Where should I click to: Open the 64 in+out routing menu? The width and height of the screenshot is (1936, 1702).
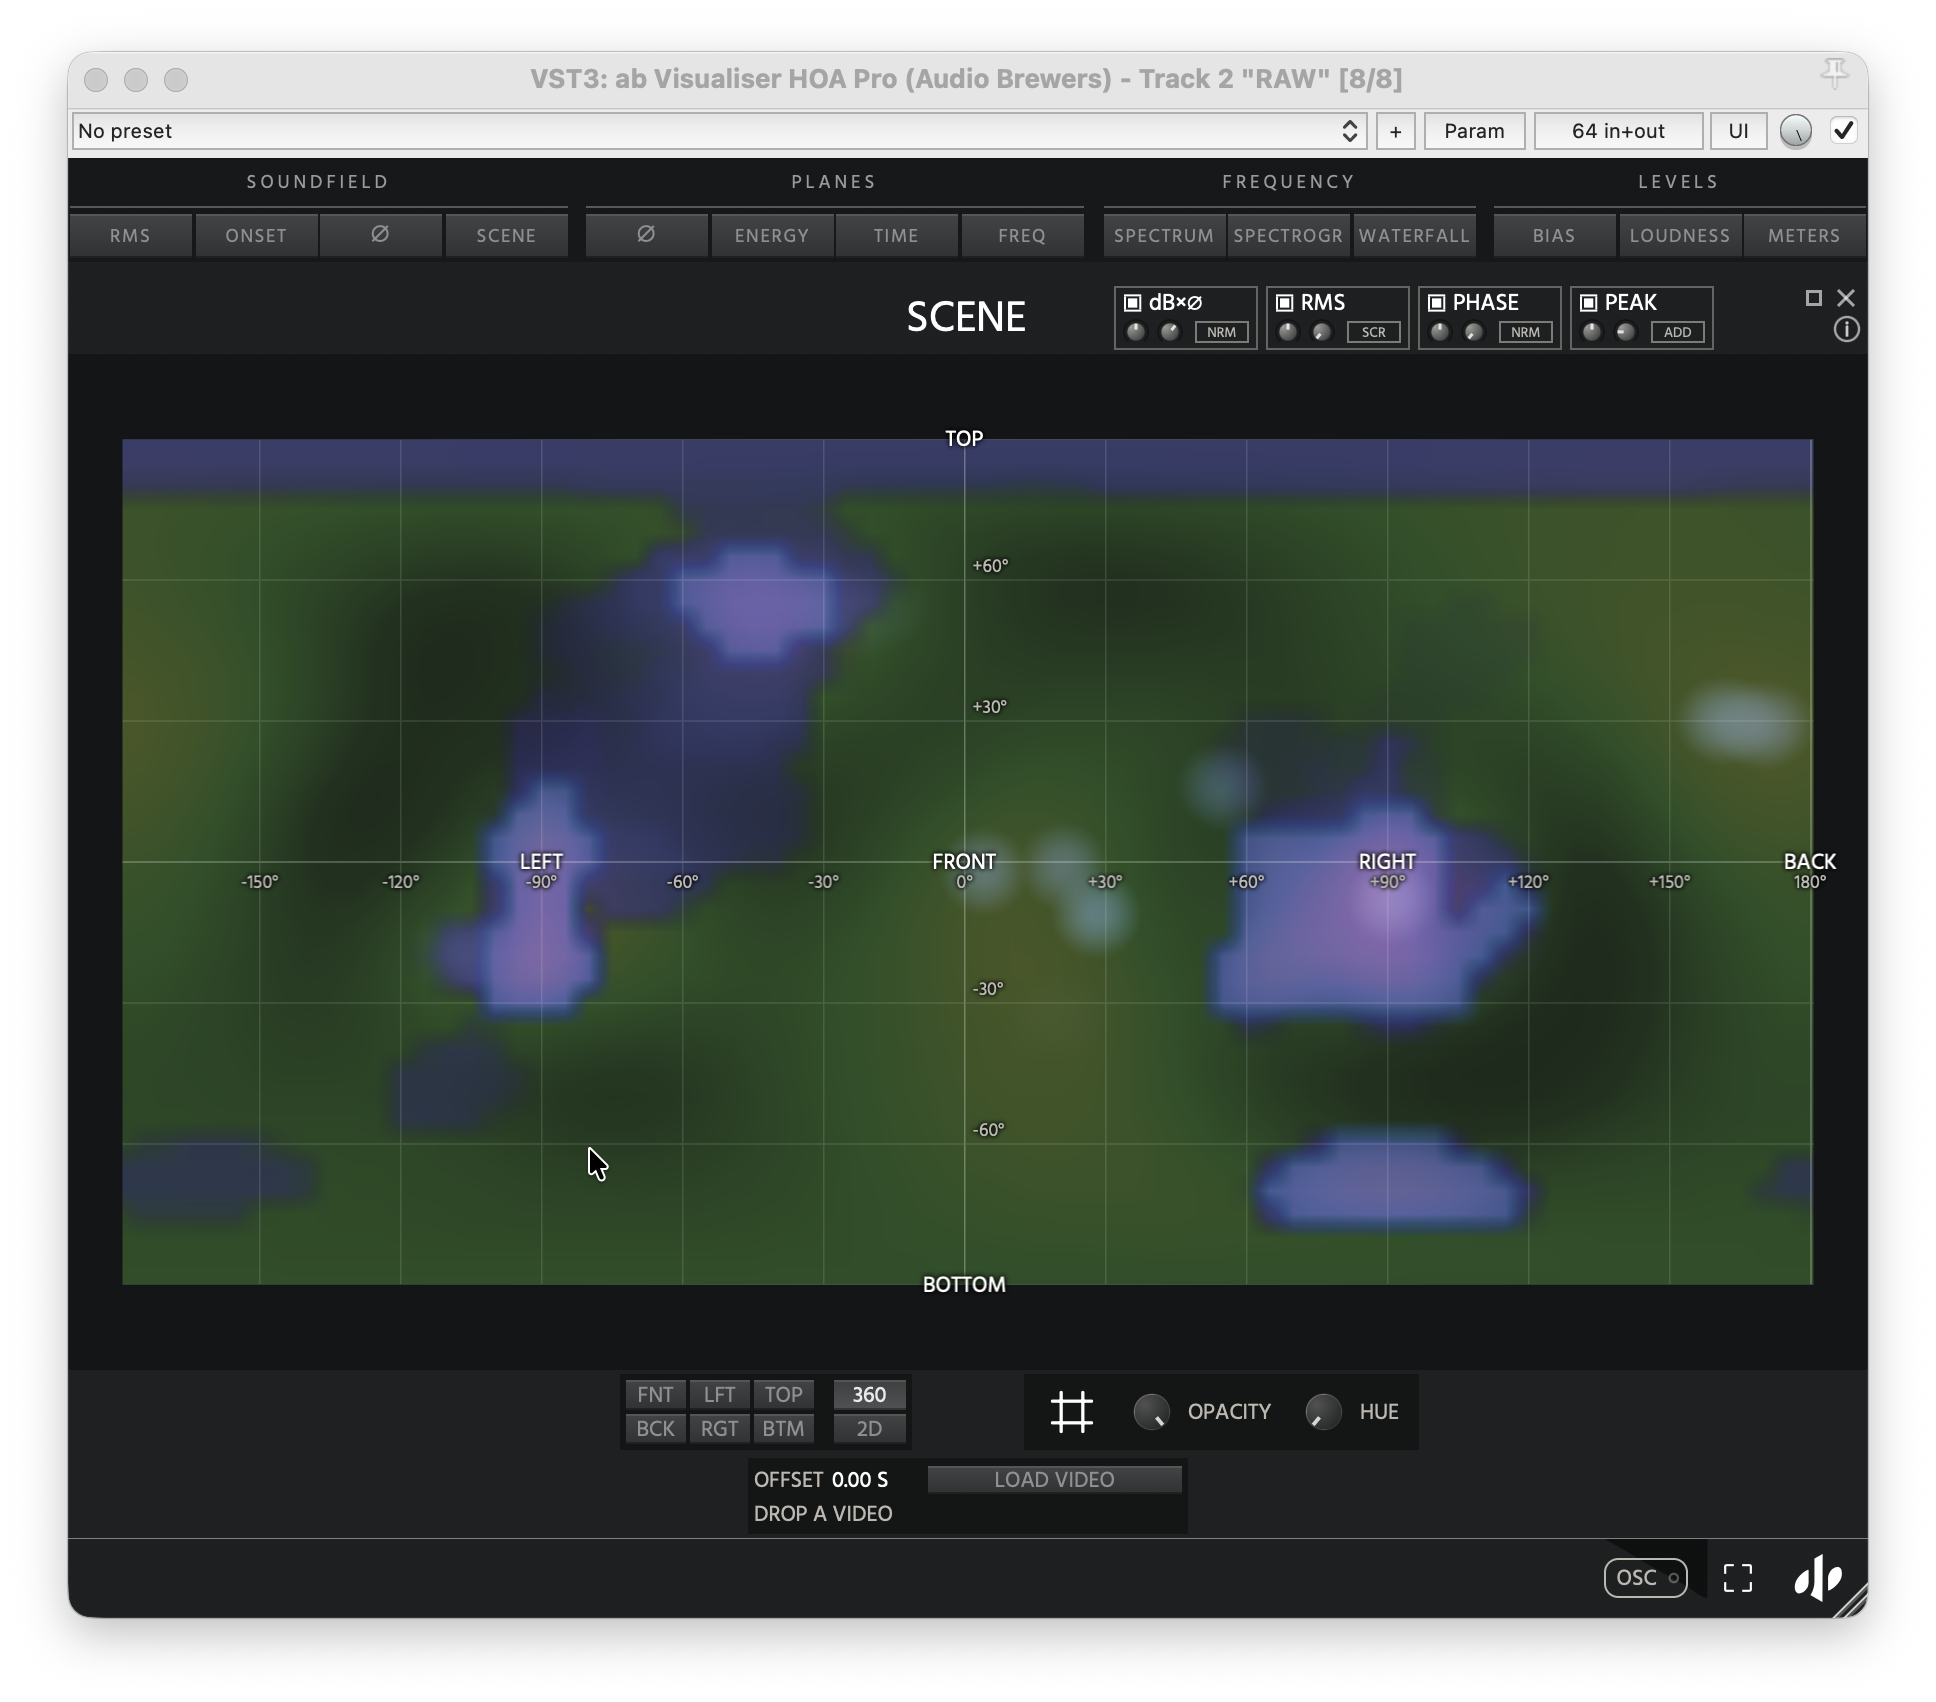(1618, 131)
